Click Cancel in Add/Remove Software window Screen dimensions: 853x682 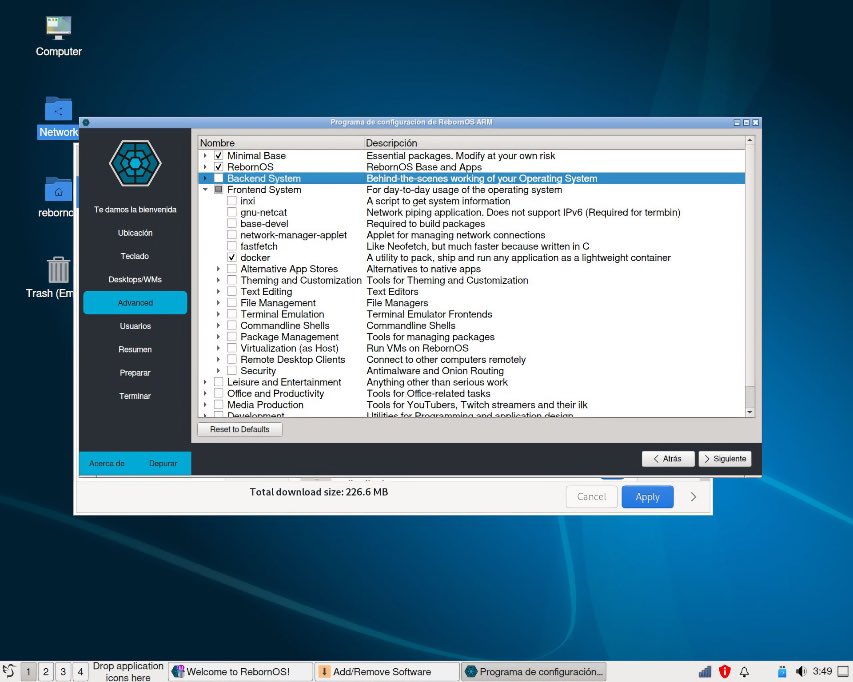click(591, 497)
